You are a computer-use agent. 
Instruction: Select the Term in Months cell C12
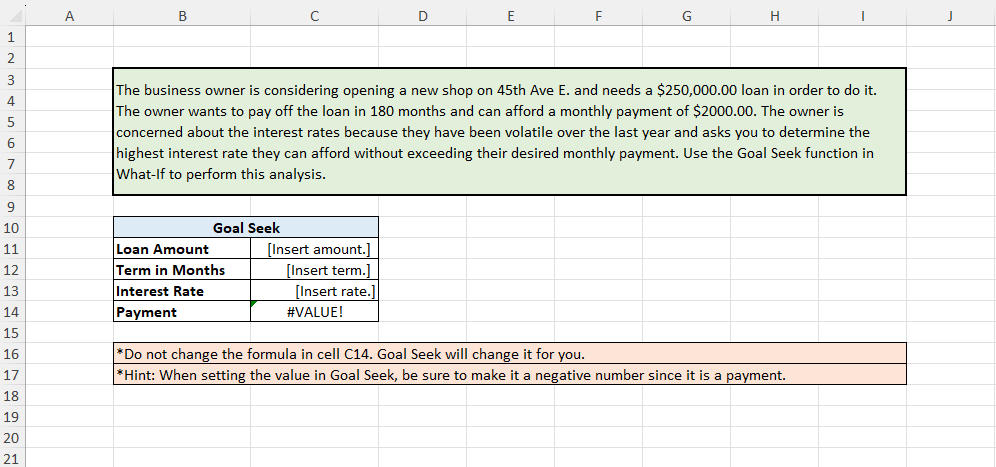tap(314, 269)
